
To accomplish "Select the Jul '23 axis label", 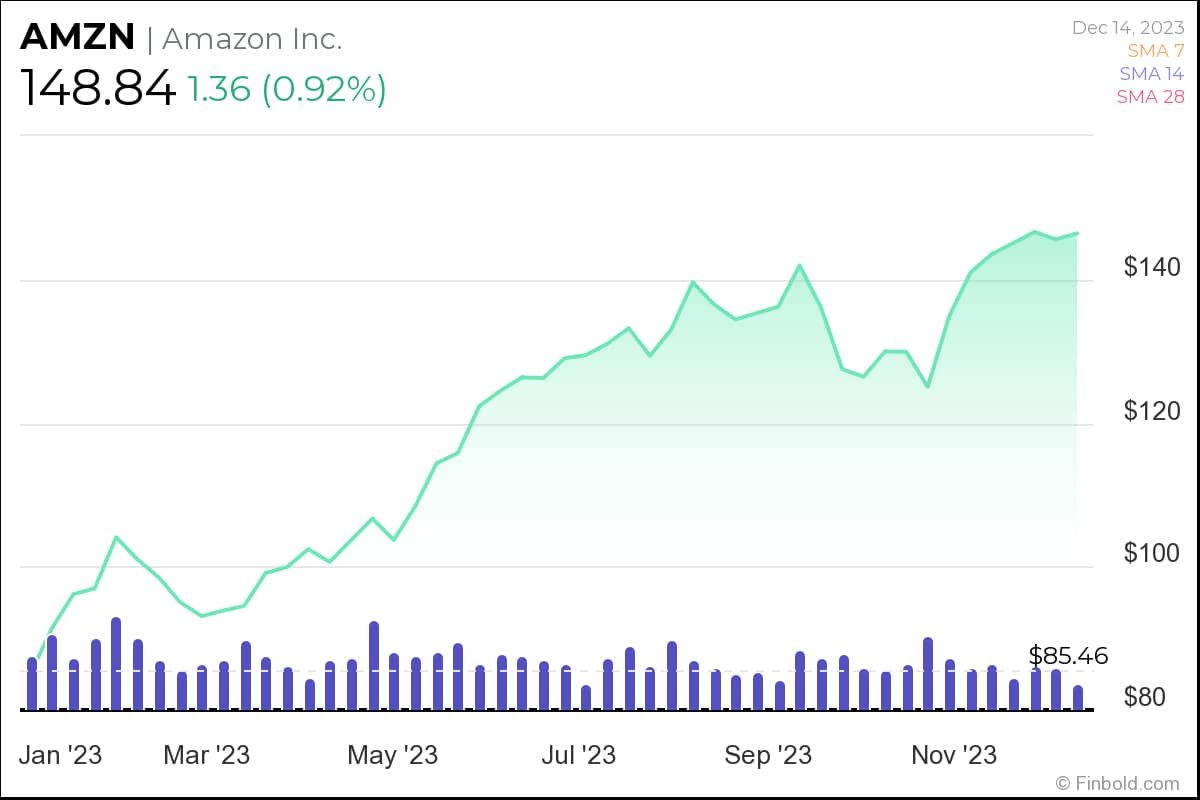I will (578, 755).
